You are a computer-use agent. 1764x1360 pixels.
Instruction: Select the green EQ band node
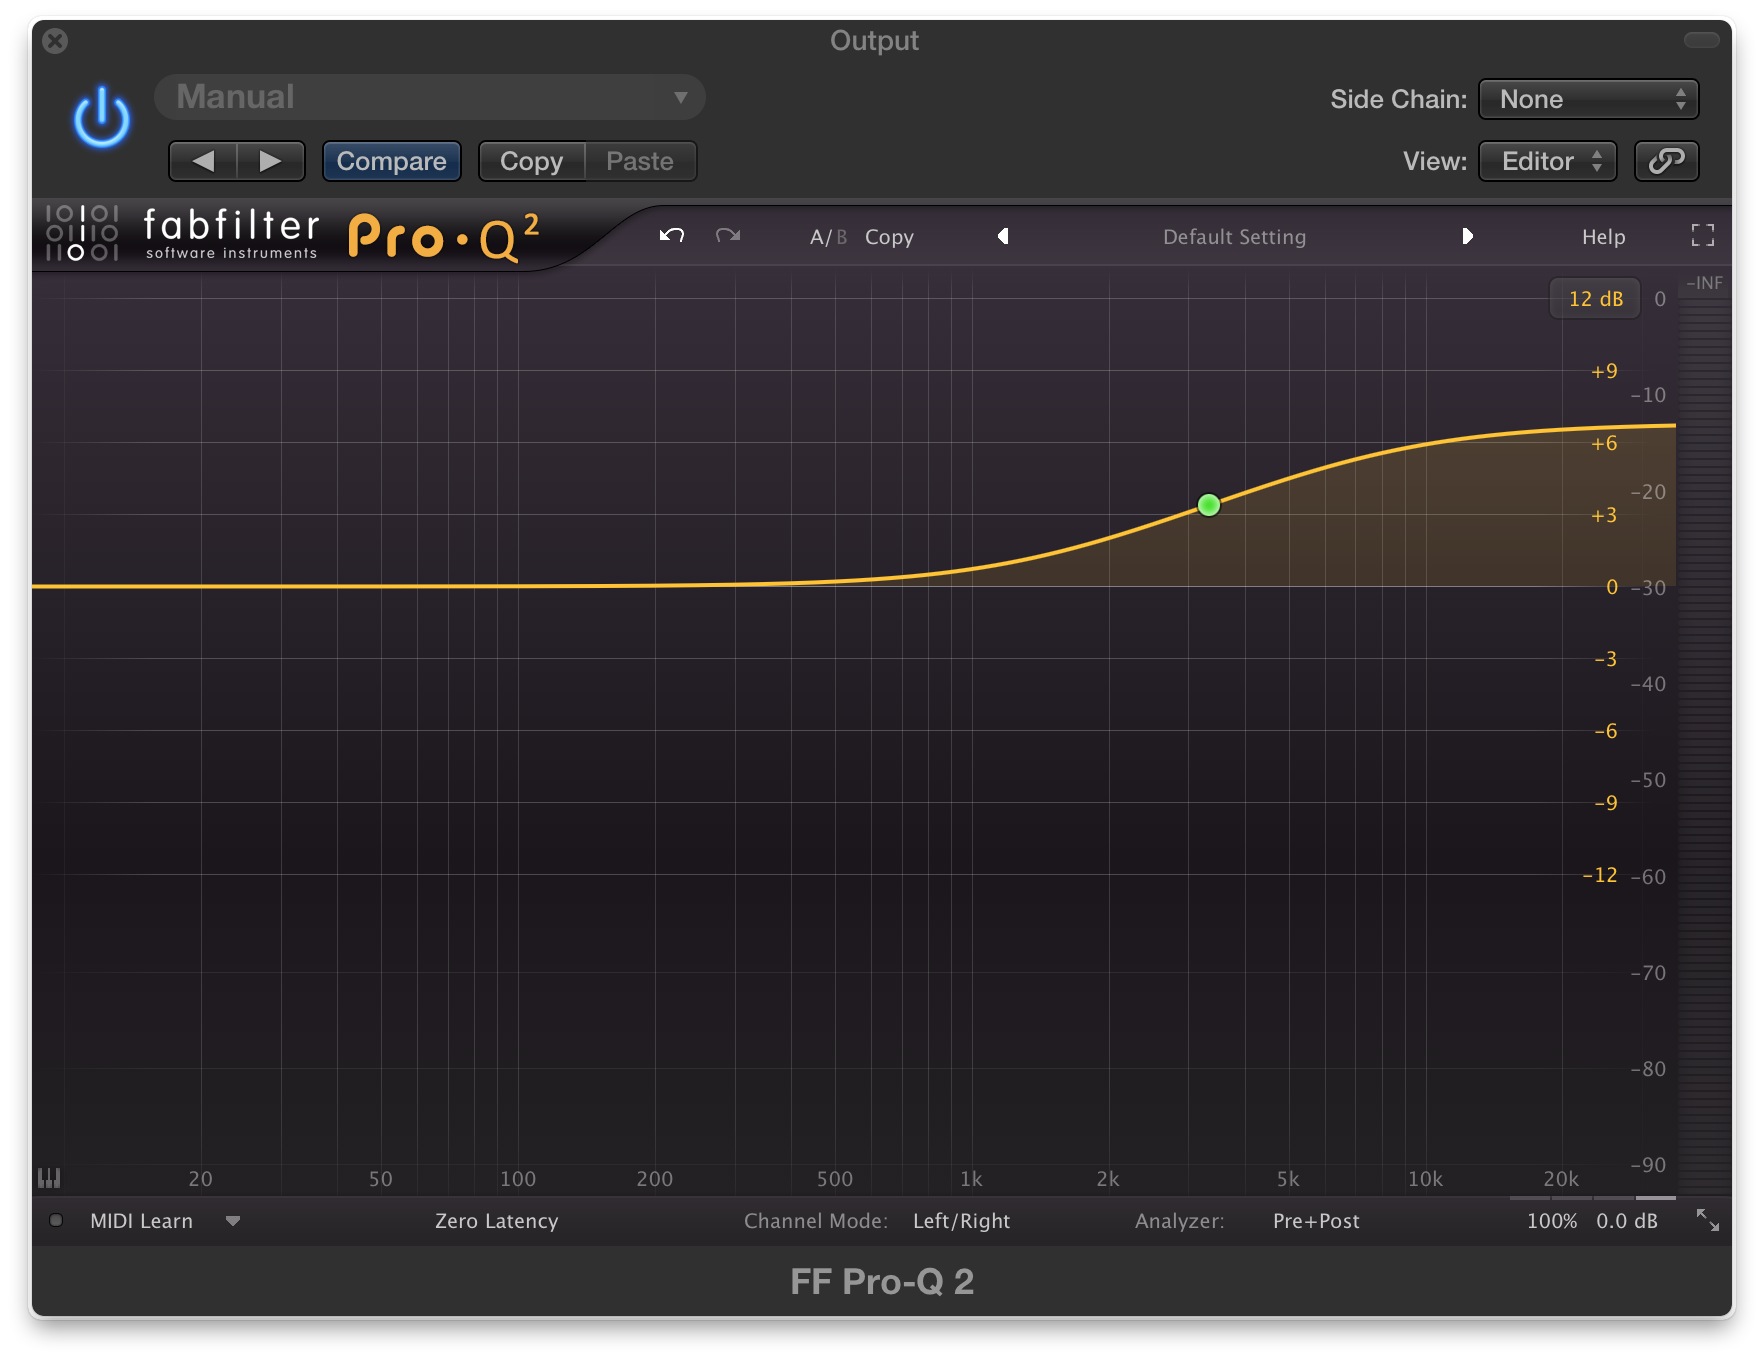point(1208,505)
